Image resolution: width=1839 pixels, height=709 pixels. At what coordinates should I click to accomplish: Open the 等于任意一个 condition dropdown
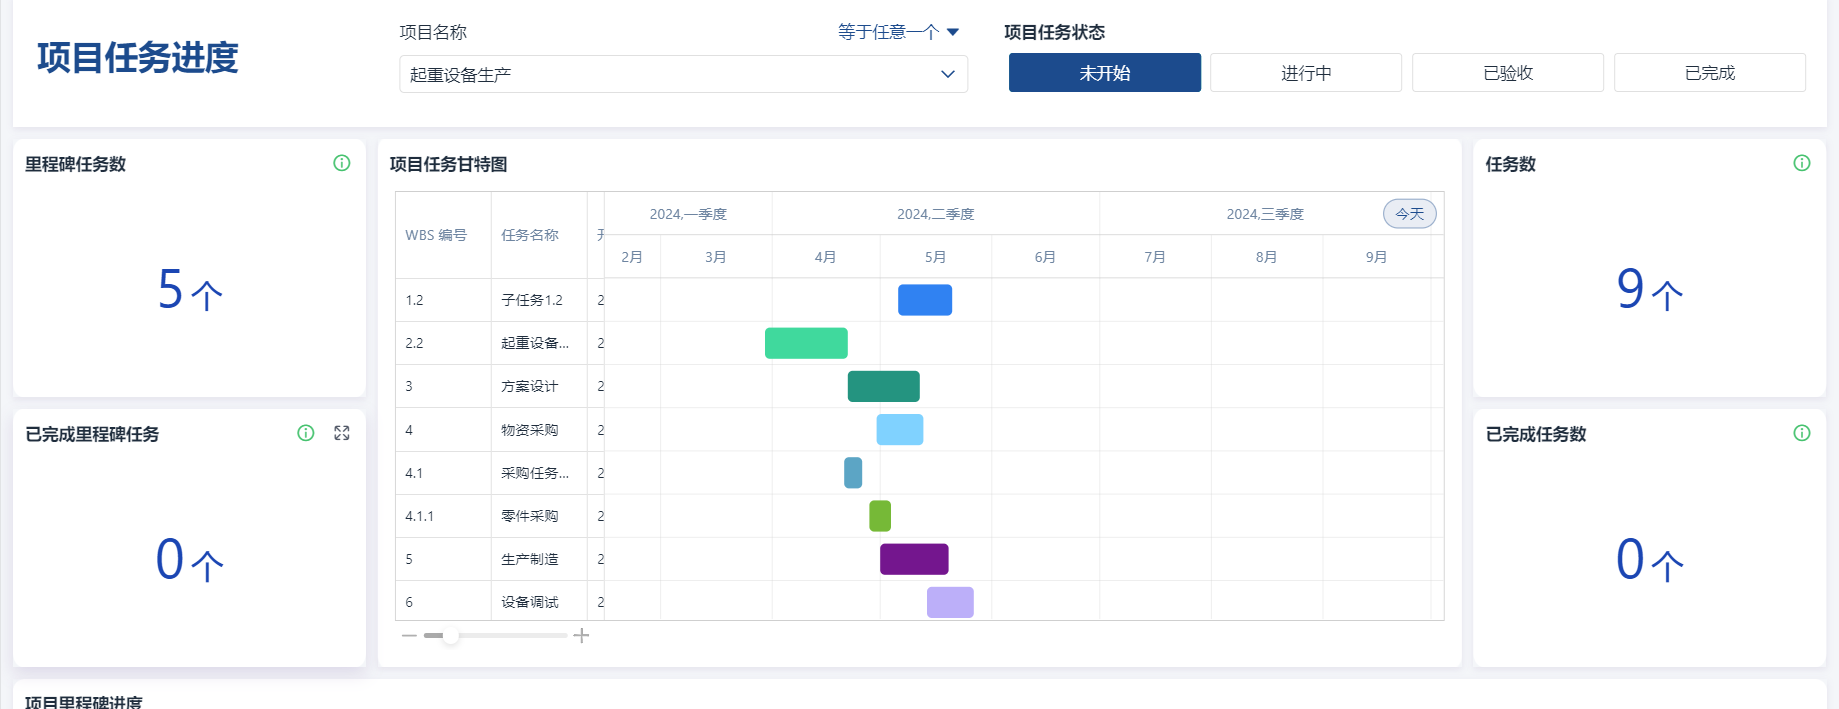point(898,32)
